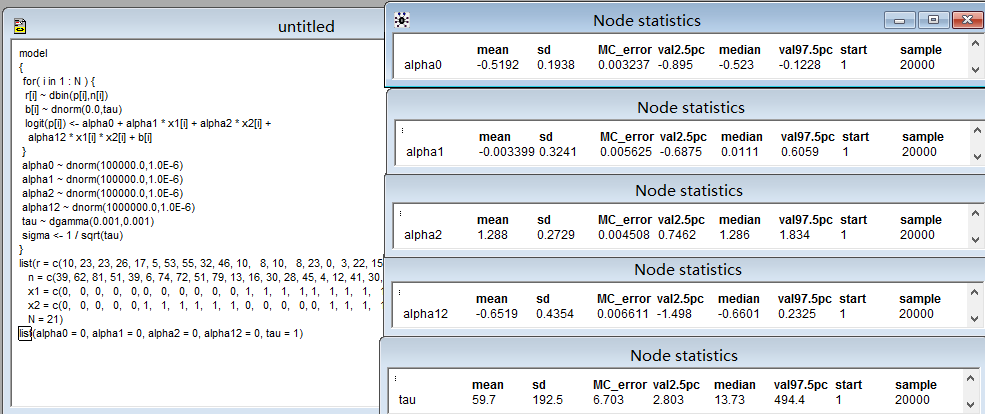Screen dimensions: 985x414
Task: Click alpha0 median value -0.523
Action: (736, 65)
